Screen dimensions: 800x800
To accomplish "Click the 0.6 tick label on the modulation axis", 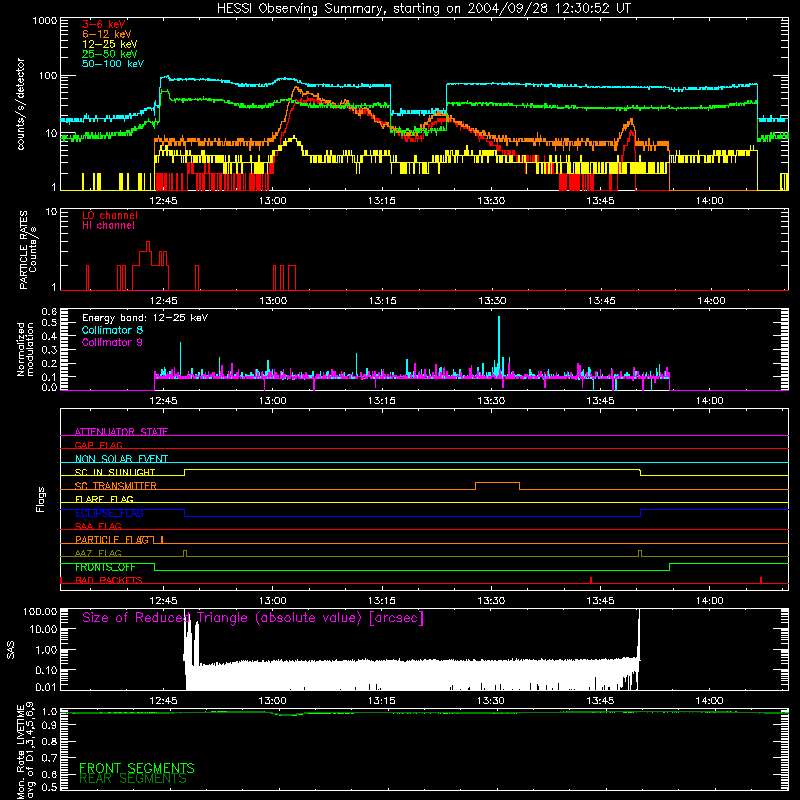I will click(x=49, y=311).
